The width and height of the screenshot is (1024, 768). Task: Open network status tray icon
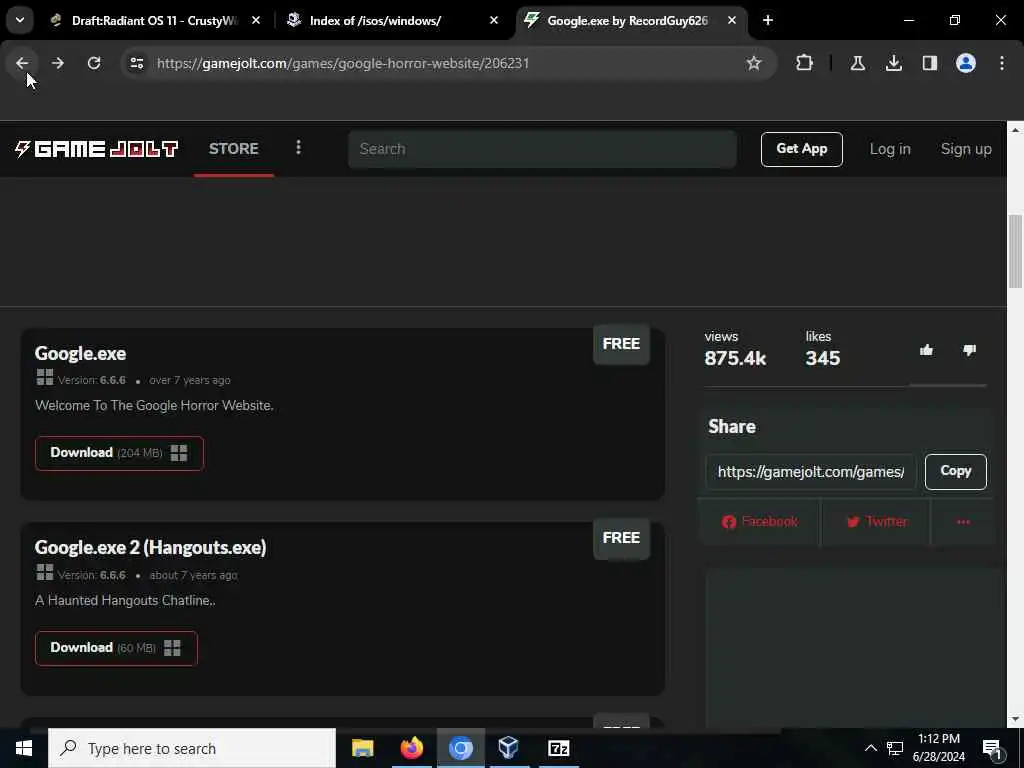[x=895, y=748]
